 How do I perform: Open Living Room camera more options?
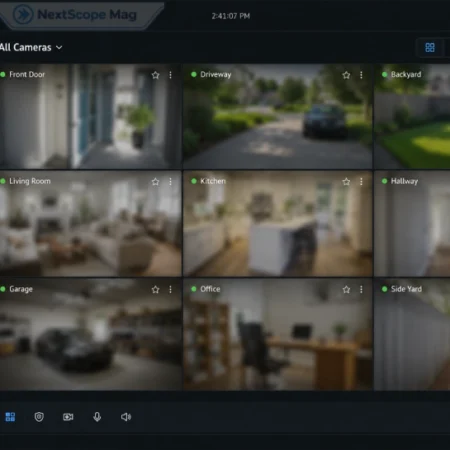(x=170, y=182)
